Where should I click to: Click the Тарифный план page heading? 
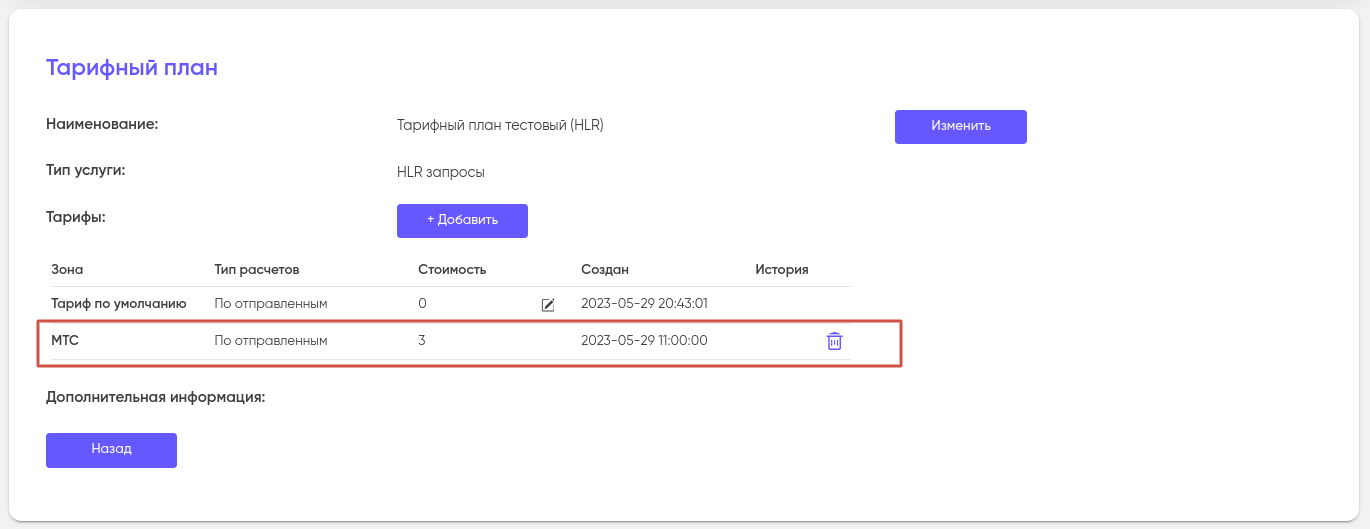point(132,68)
